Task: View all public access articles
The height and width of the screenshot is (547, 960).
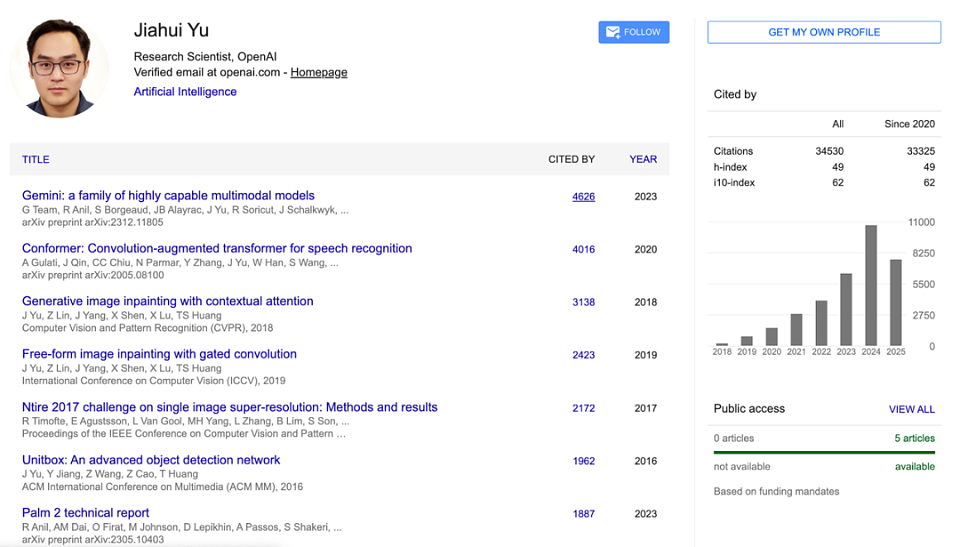Action: 912,409
